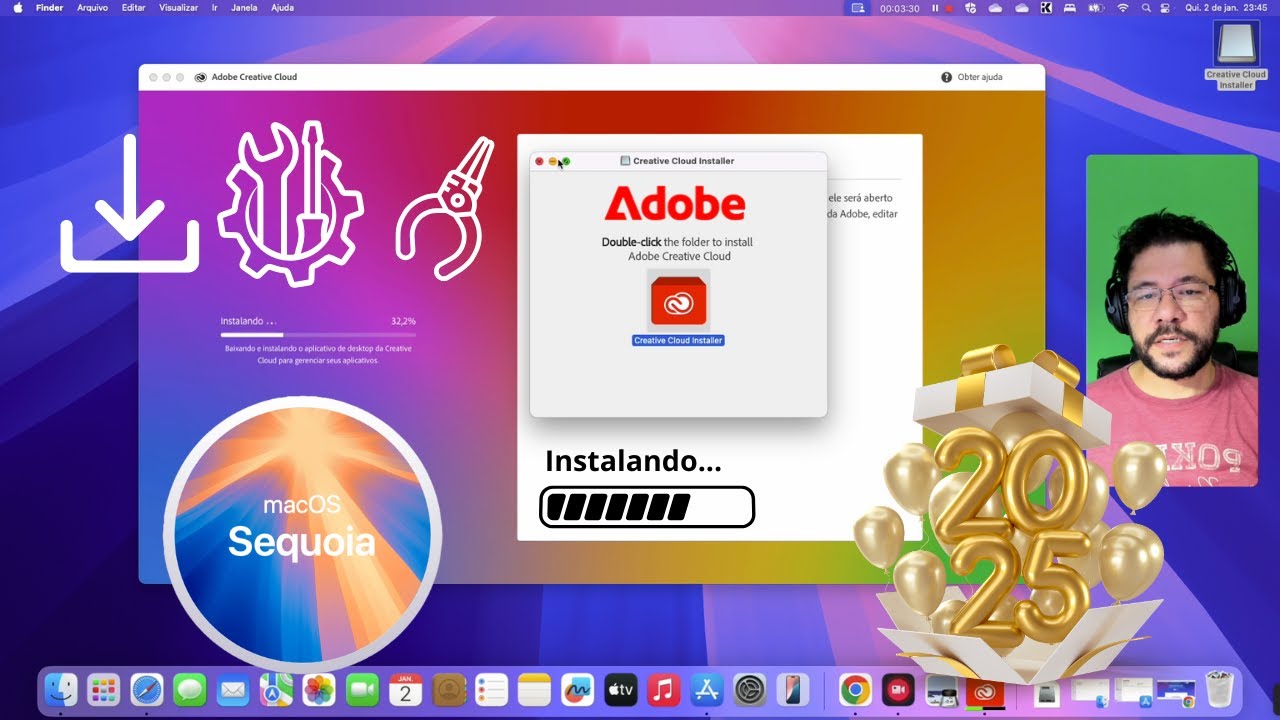The height and width of the screenshot is (720, 1280).
Task: Open Mail app in the Dock
Action: point(233,690)
